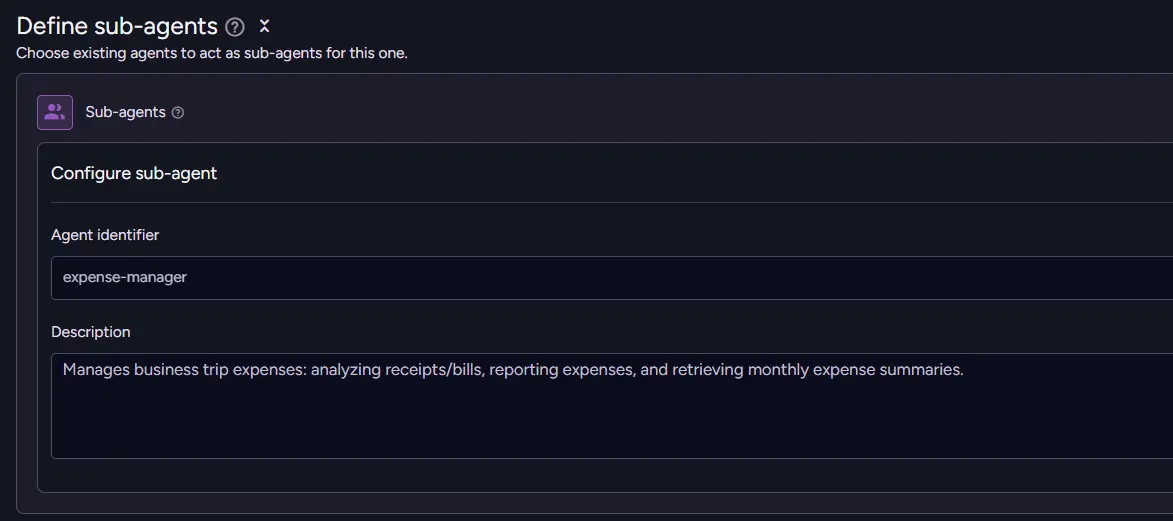1173x521 pixels.
Task: Open help tooltip beside Define sub-agents title
Action: tap(235, 27)
